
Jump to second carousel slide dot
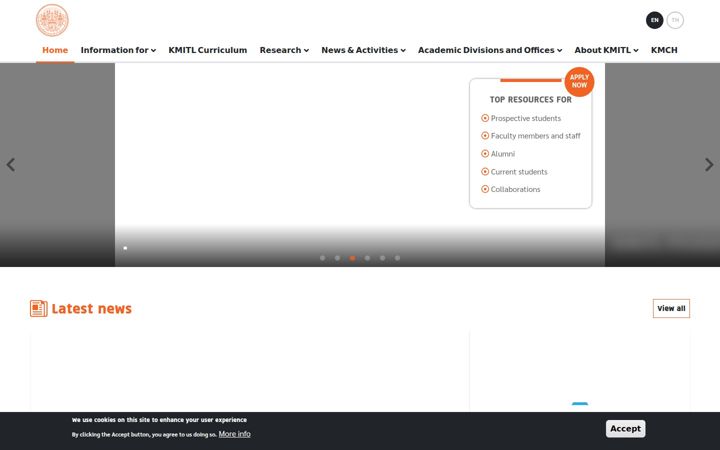point(338,258)
